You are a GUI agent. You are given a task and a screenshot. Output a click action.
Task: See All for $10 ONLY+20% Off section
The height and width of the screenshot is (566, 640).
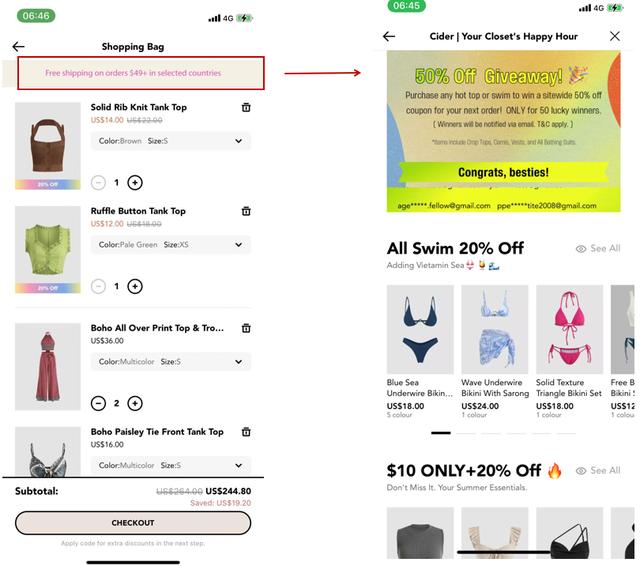pyautogui.click(x=598, y=471)
